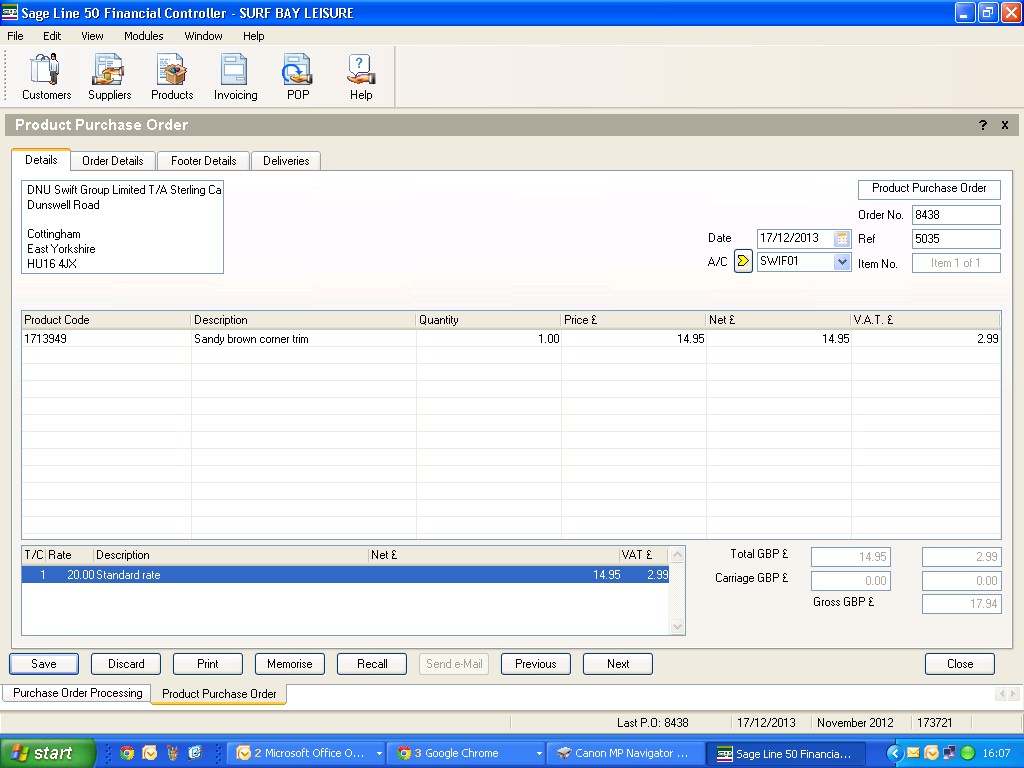Viewport: 1024px width, 768px height.
Task: Click the Ref input field
Action: click(955, 239)
